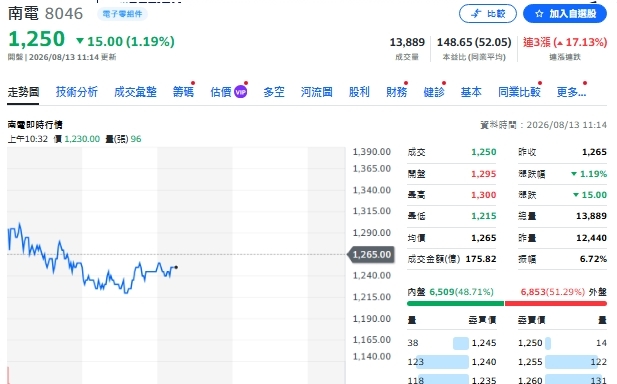Open the 成交彙整 tab
The width and height of the screenshot is (617, 384).
[135, 92]
